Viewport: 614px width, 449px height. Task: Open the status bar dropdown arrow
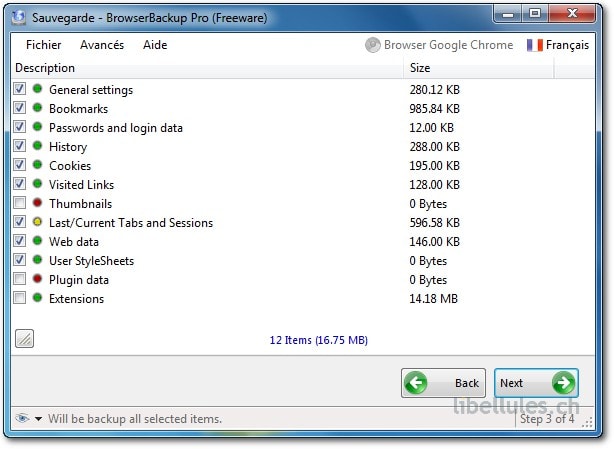pyautogui.click(x=38, y=419)
